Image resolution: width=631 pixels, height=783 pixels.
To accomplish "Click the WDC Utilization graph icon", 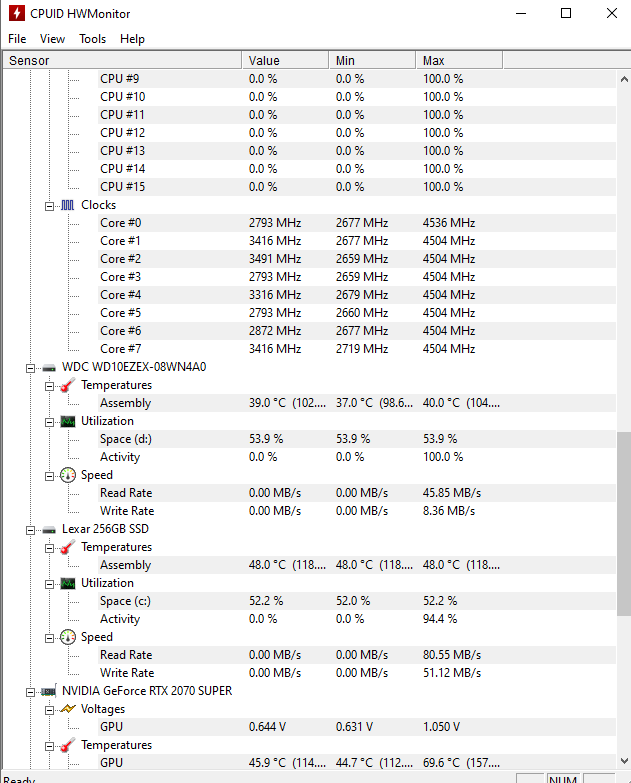I will tap(67, 421).
